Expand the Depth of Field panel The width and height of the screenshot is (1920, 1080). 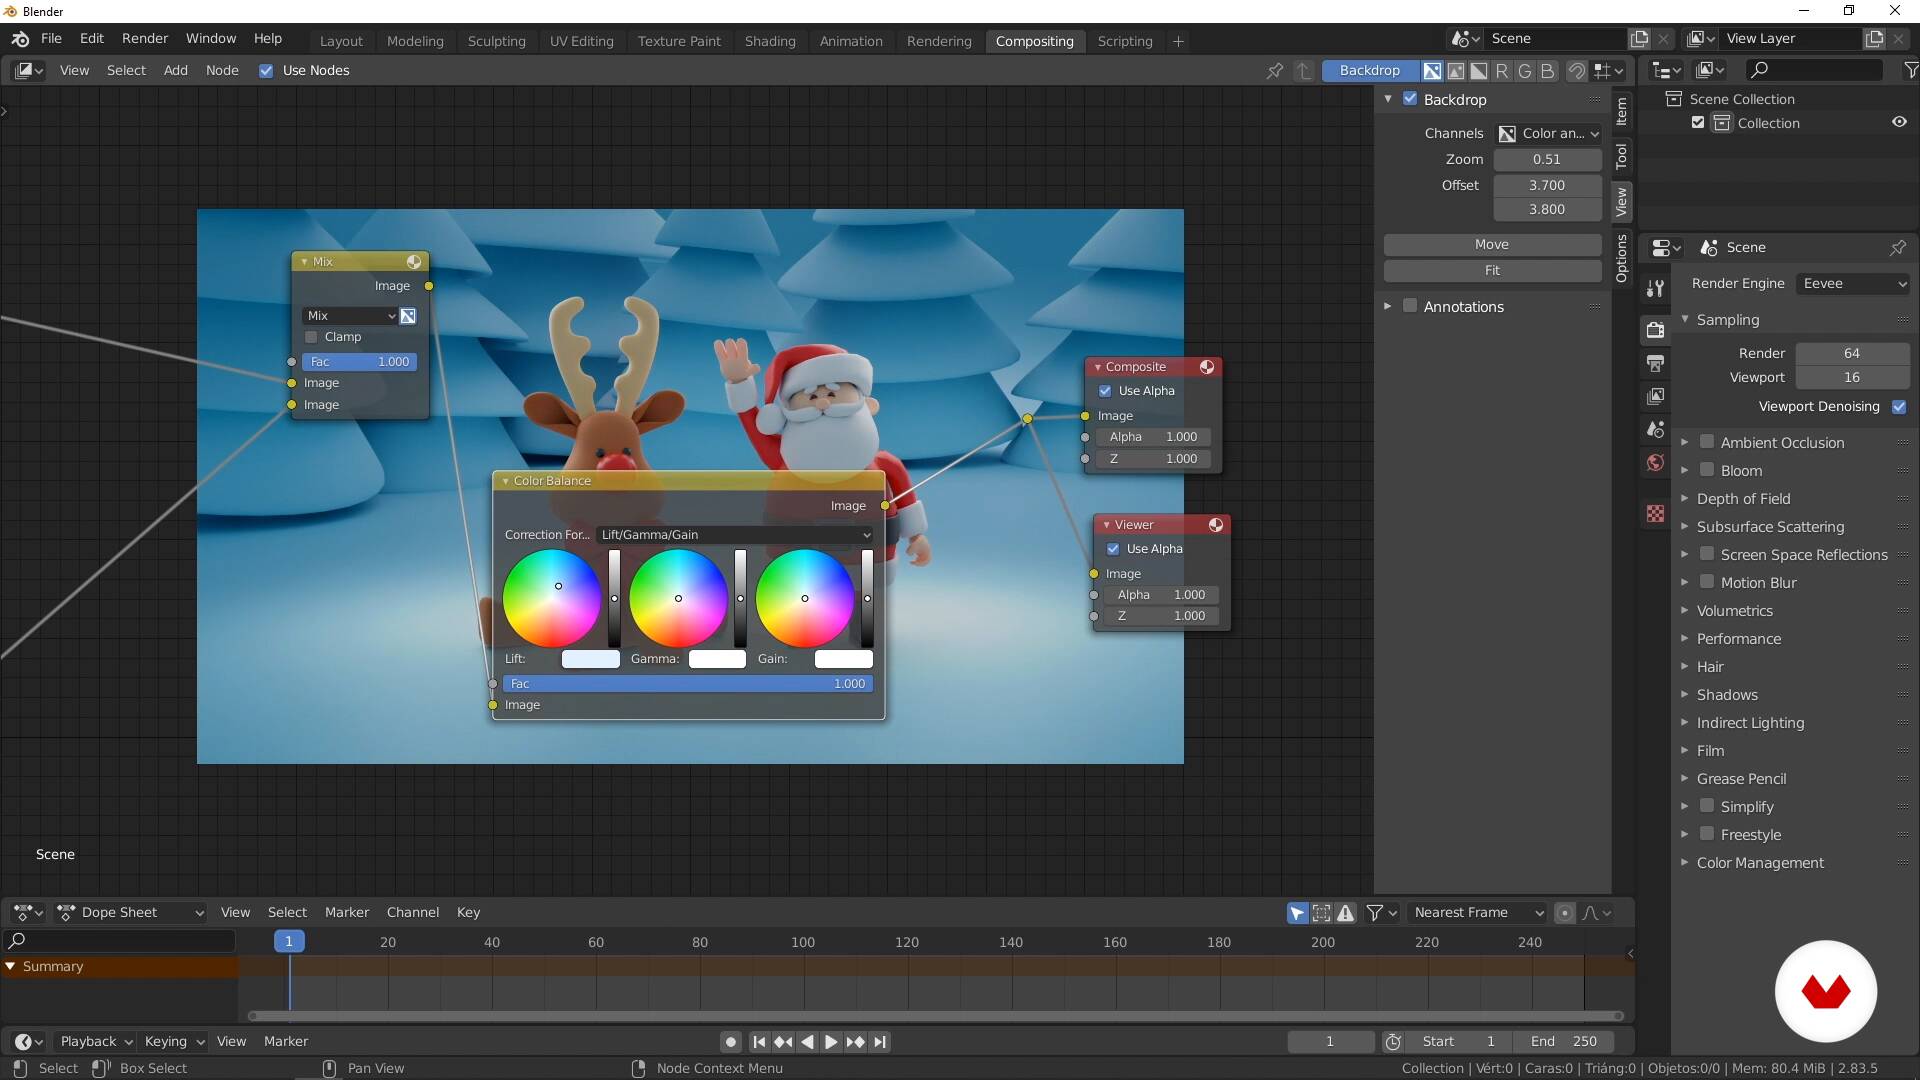click(x=1743, y=499)
